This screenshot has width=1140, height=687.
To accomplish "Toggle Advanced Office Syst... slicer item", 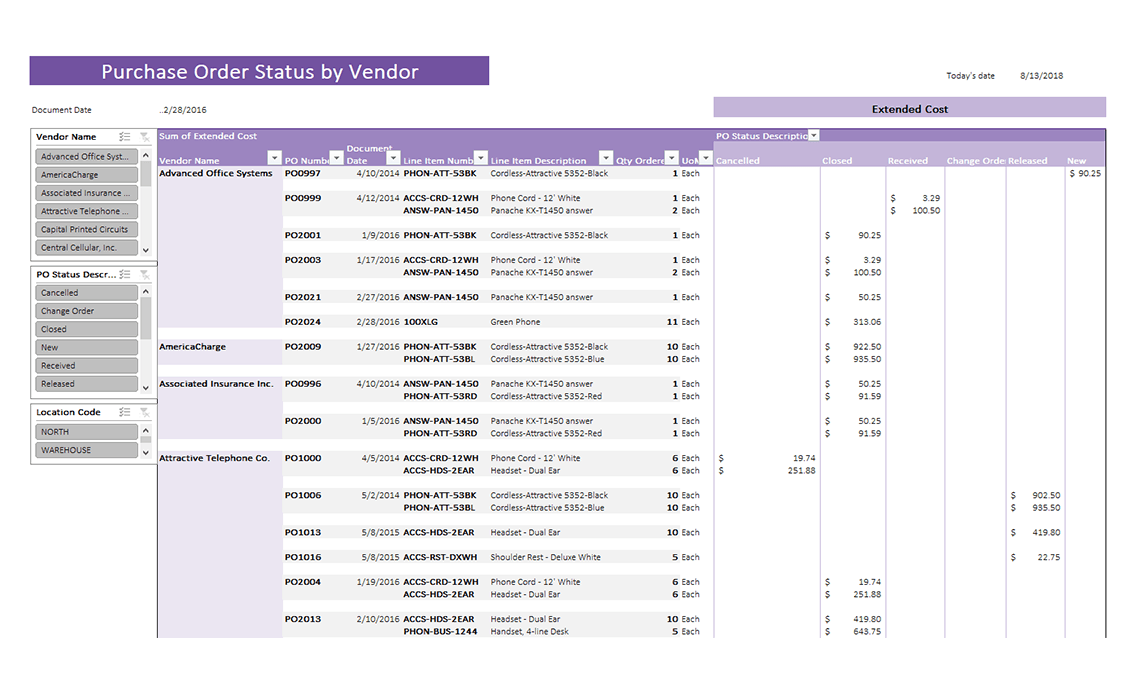I will 87,156.
